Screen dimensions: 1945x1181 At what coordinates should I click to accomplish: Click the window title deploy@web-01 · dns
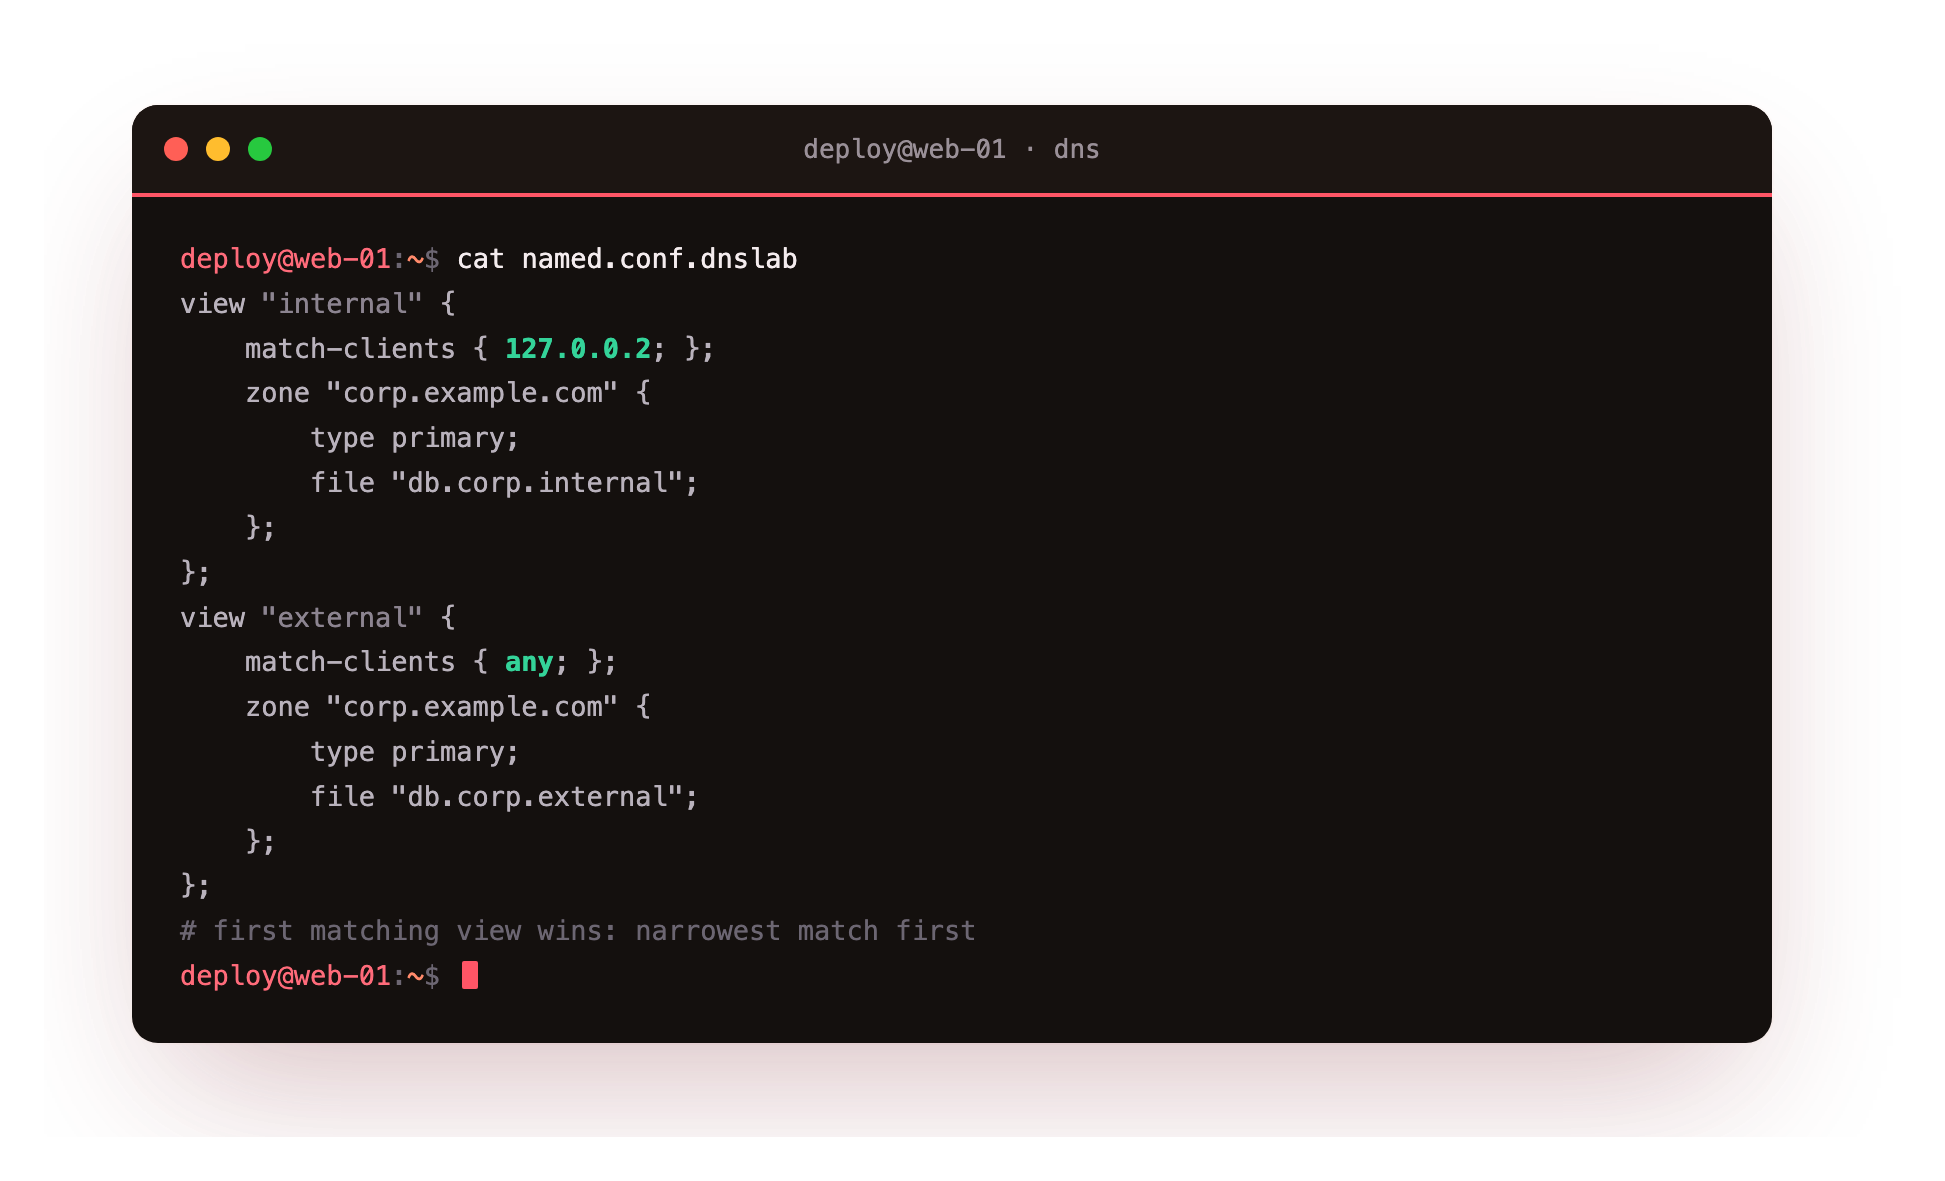pyautogui.click(x=951, y=149)
